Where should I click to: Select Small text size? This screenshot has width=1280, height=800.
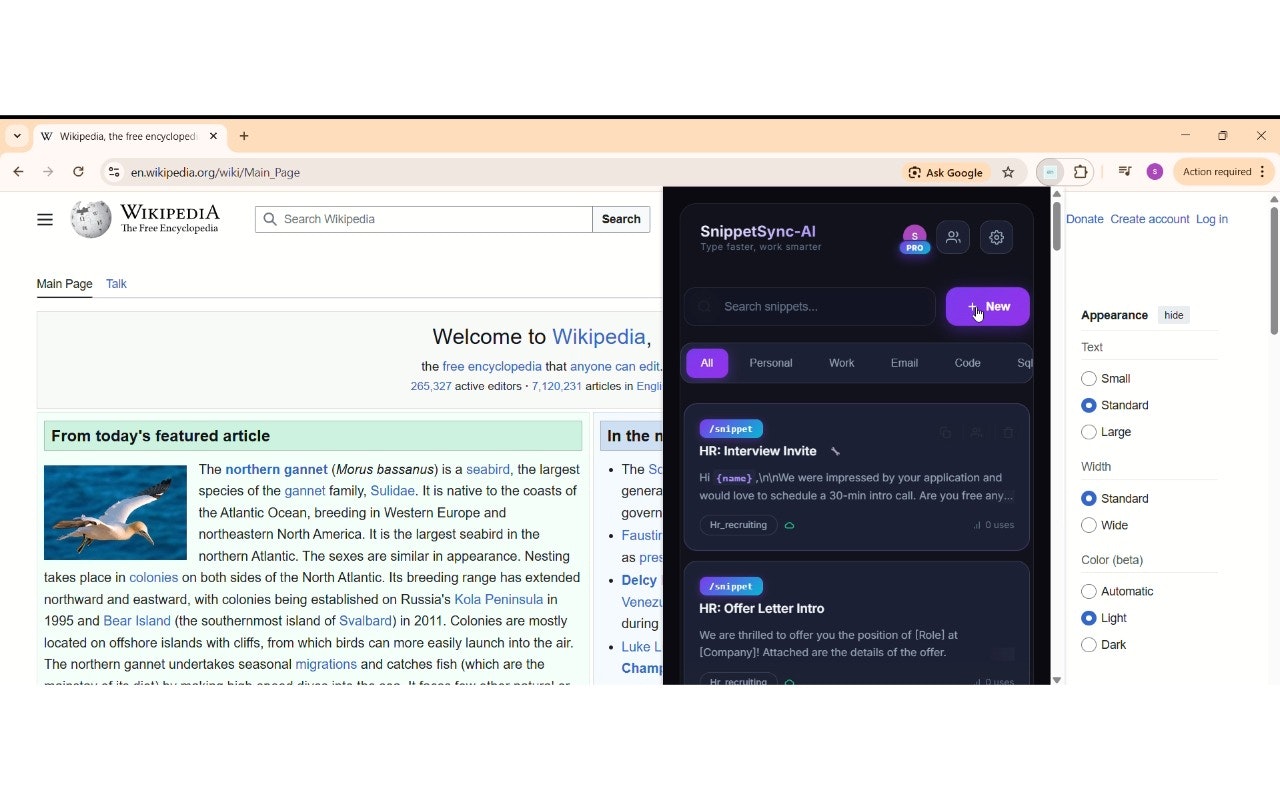(1089, 379)
